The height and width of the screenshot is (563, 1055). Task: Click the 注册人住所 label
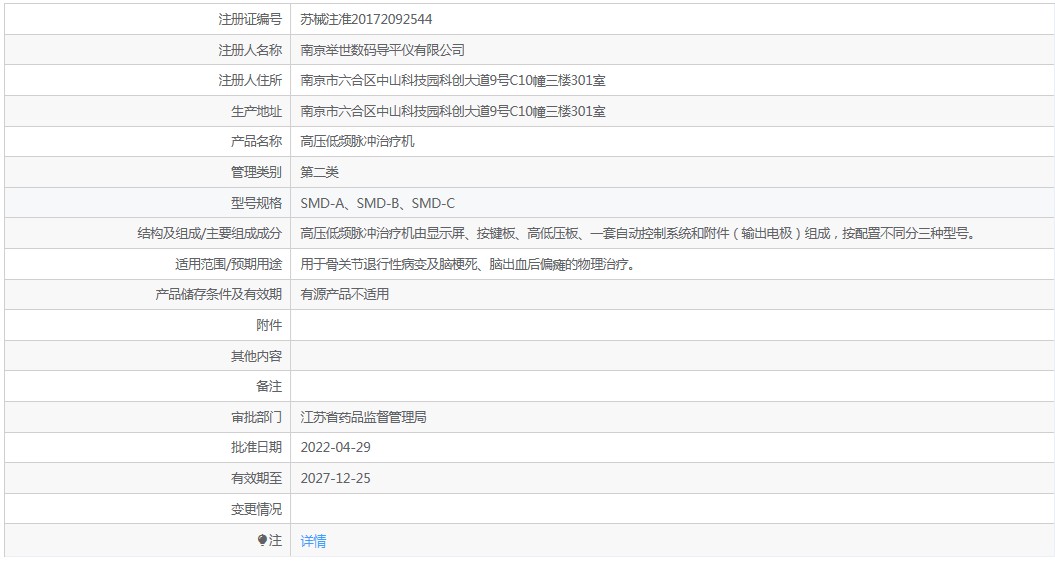(x=250, y=81)
